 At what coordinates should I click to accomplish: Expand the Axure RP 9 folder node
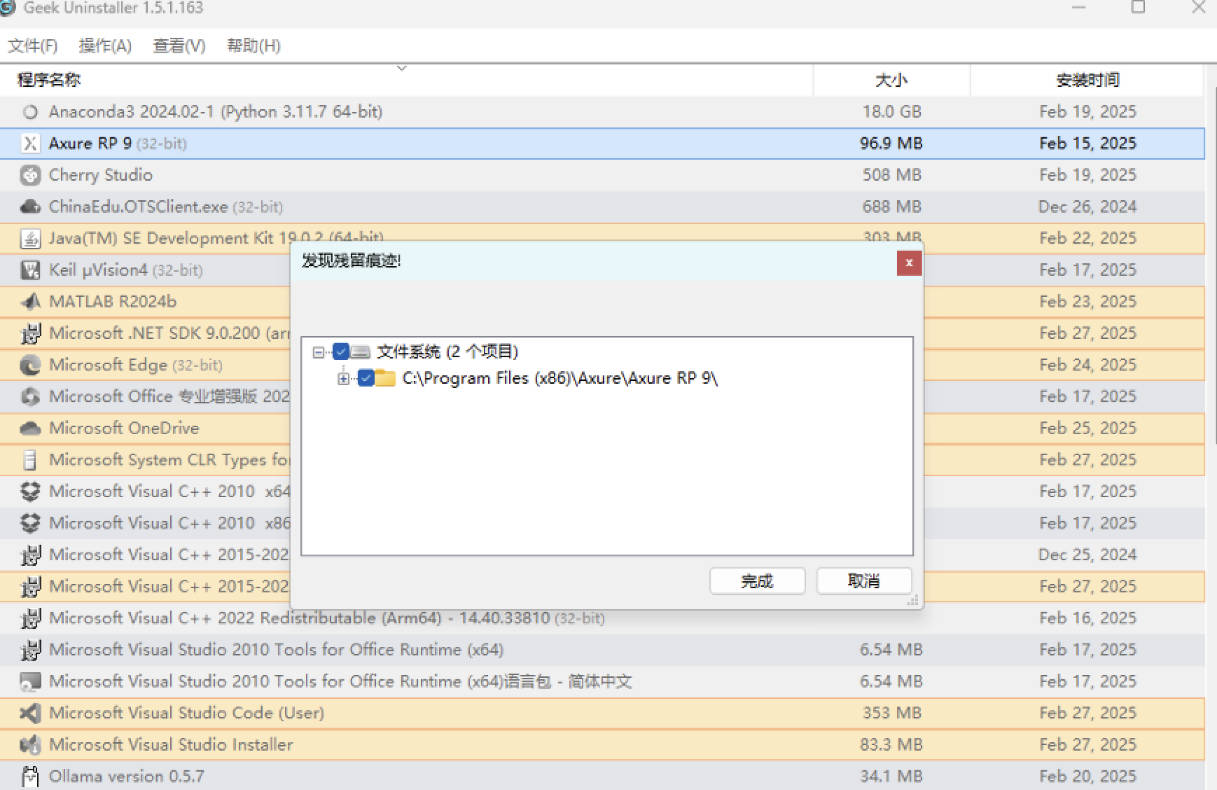click(x=343, y=379)
